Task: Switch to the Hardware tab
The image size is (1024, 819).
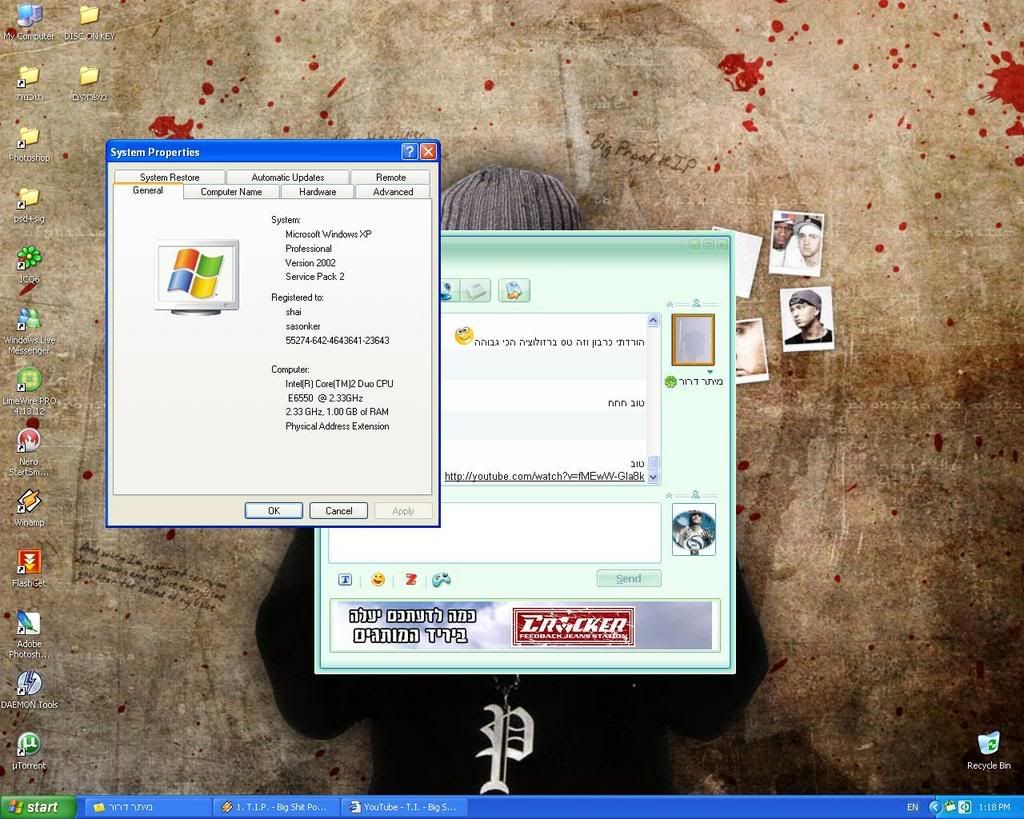Action: tap(317, 192)
